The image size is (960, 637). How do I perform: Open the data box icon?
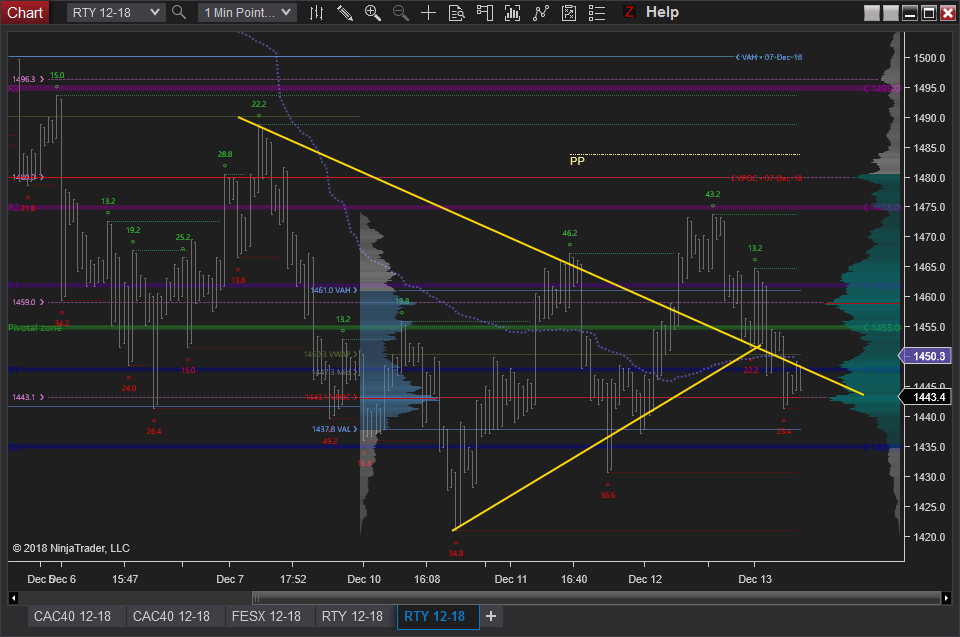[457, 12]
